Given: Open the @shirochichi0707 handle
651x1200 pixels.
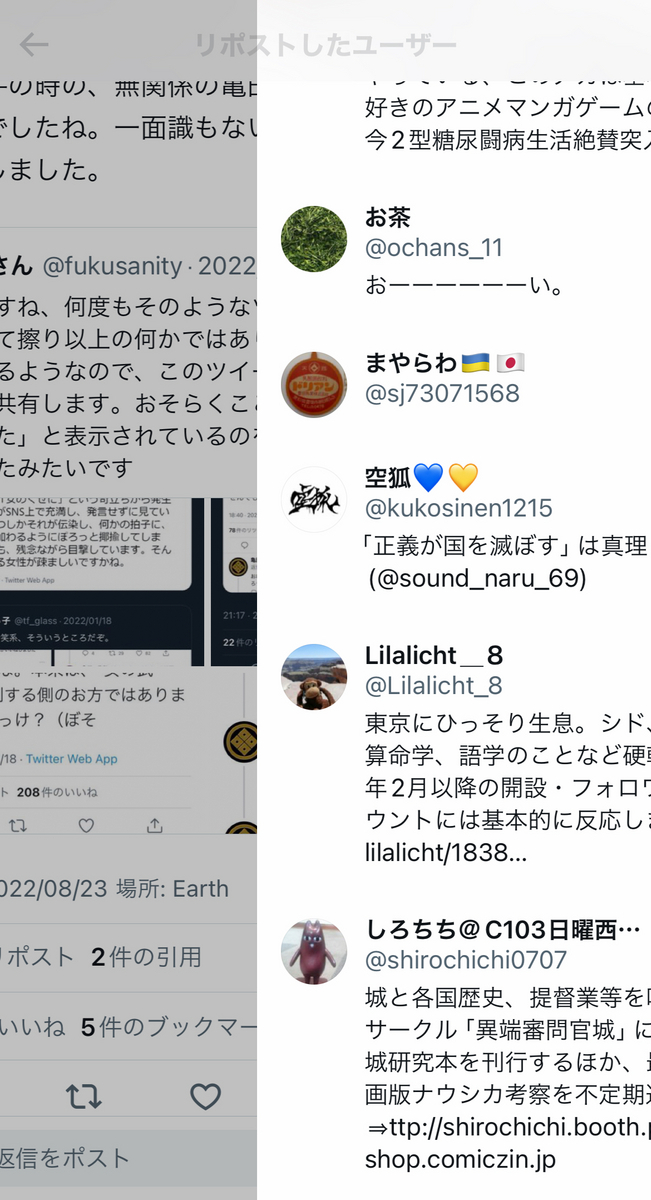Looking at the screenshot, I should pyautogui.click(x=466, y=960).
